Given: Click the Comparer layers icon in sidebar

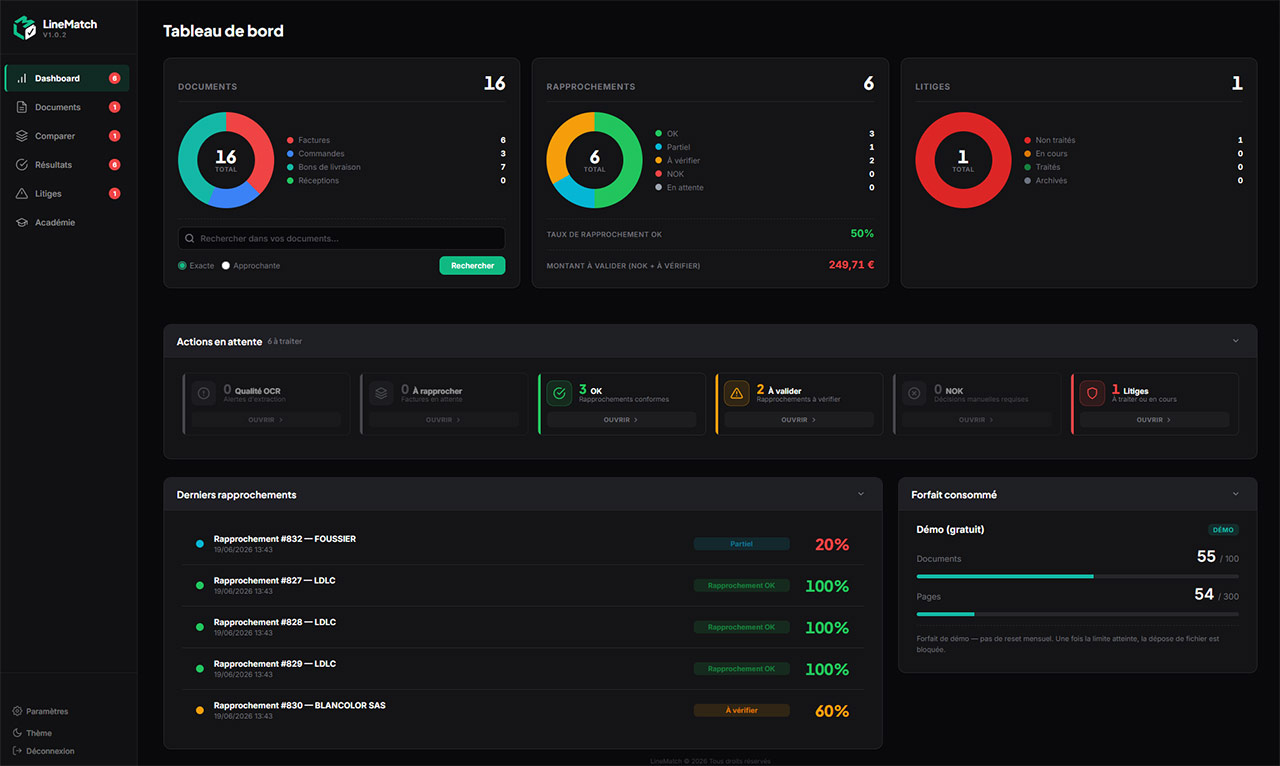Looking at the screenshot, I should (x=22, y=136).
